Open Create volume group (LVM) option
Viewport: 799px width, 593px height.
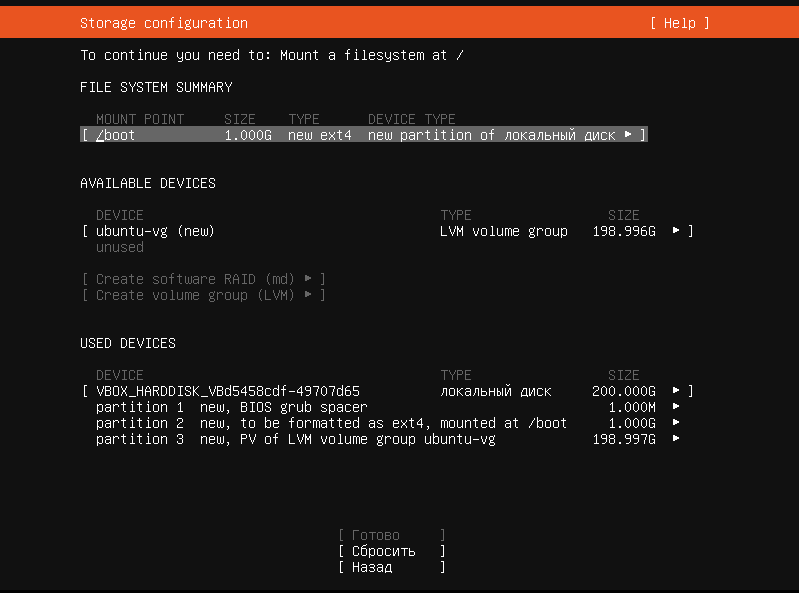coord(204,295)
